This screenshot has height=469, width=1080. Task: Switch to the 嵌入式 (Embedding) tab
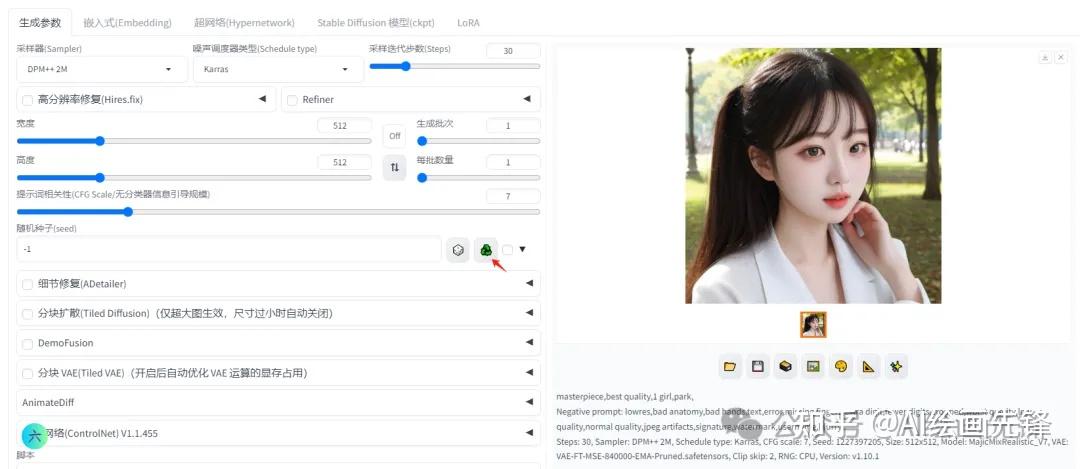pos(127,23)
